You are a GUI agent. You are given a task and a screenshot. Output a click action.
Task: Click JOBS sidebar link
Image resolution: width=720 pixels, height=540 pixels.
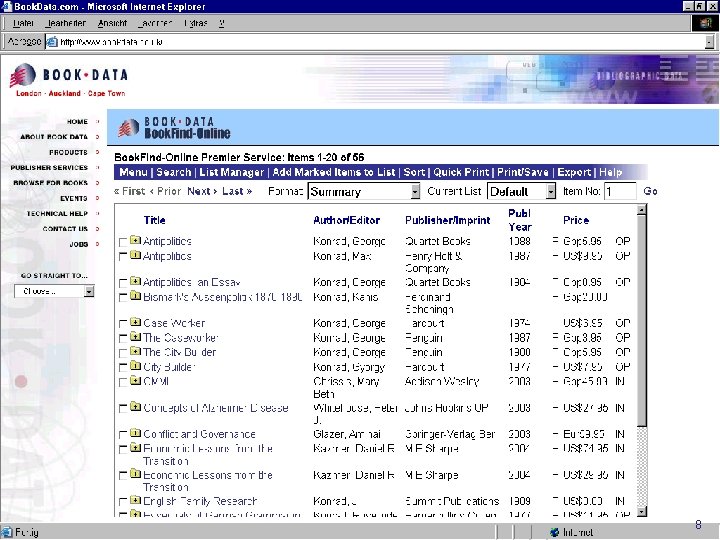pyautogui.click(x=79, y=244)
